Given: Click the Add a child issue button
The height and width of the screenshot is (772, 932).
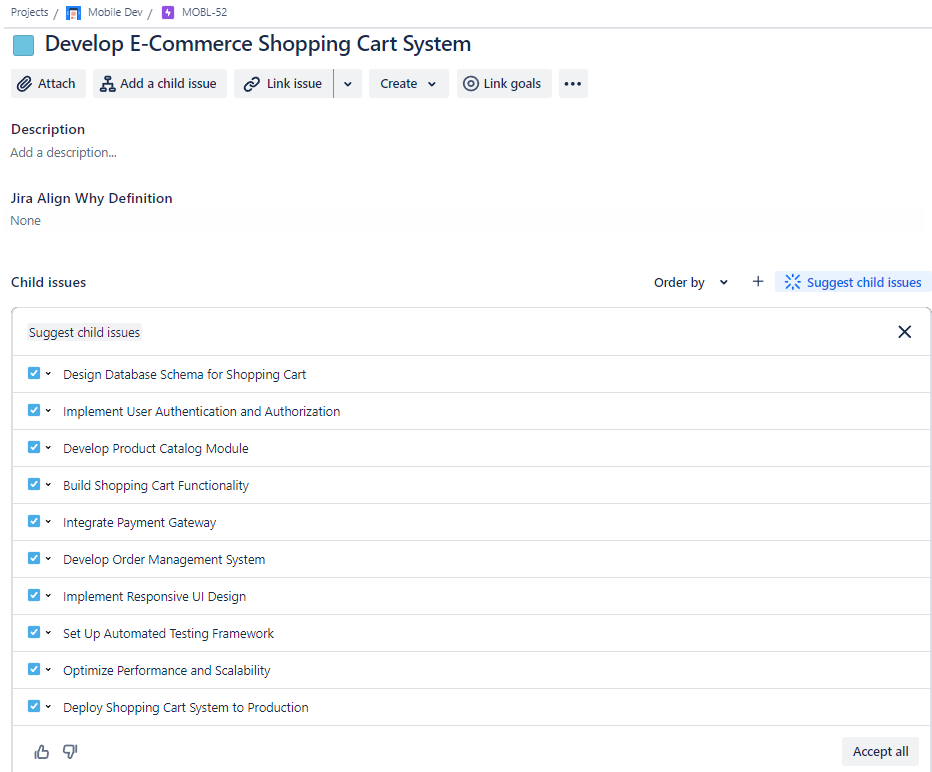Looking at the screenshot, I should coord(159,84).
